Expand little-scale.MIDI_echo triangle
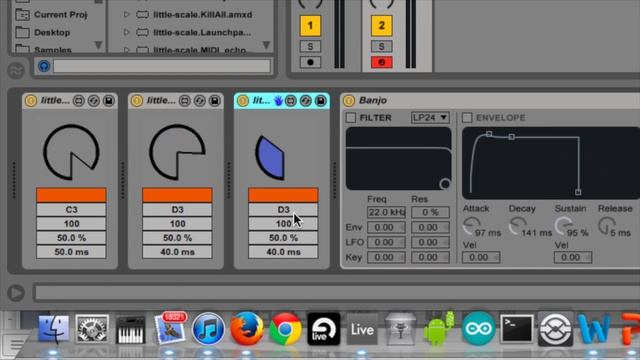This screenshot has height=360, width=640. pos(127,50)
